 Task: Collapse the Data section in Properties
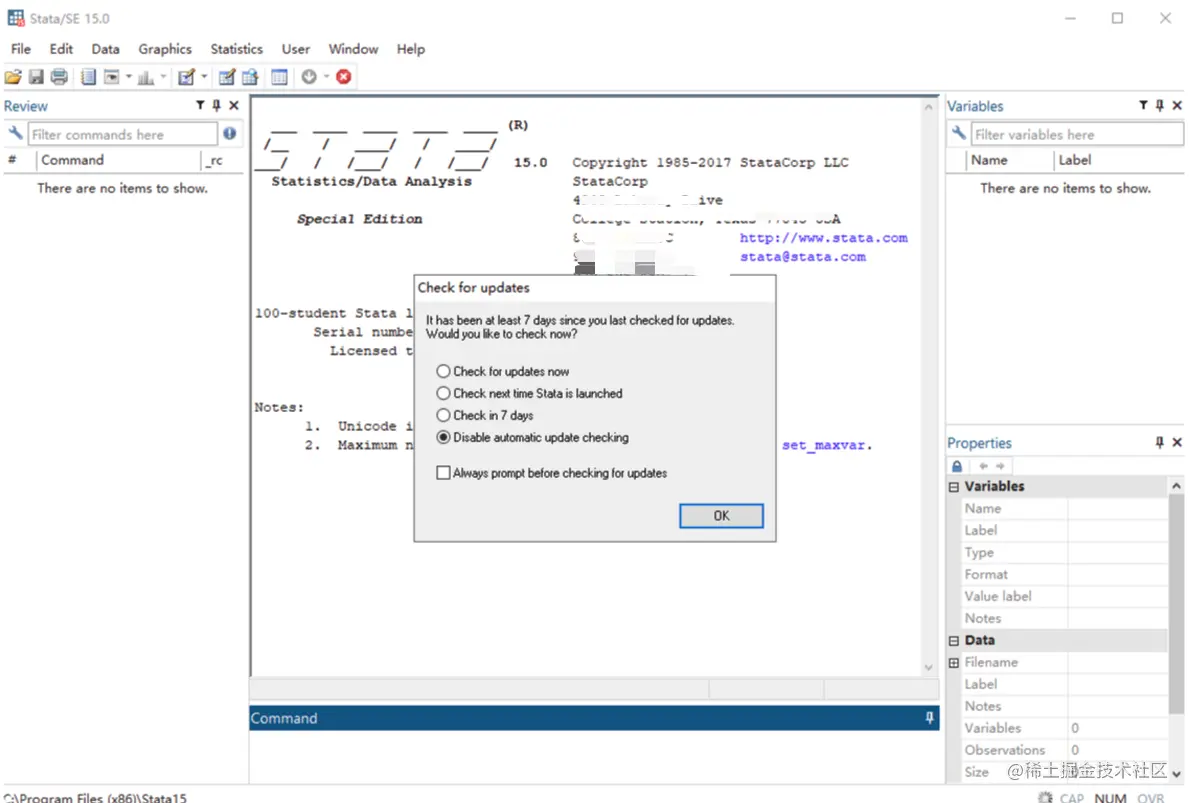(x=954, y=641)
